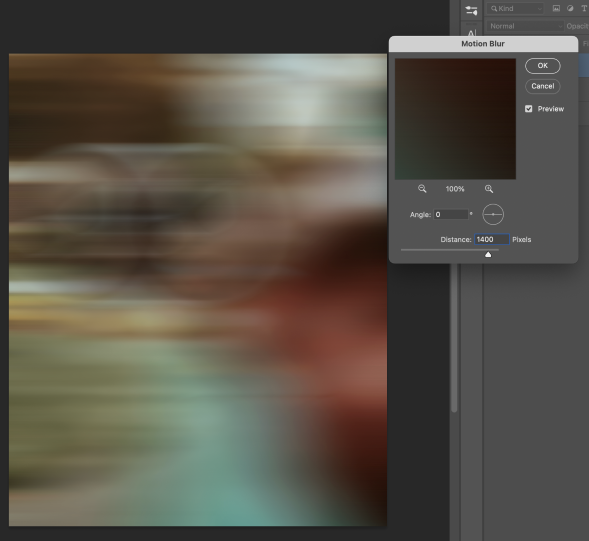Click the angle direction dial
This screenshot has height=541, width=589.
(x=493, y=215)
